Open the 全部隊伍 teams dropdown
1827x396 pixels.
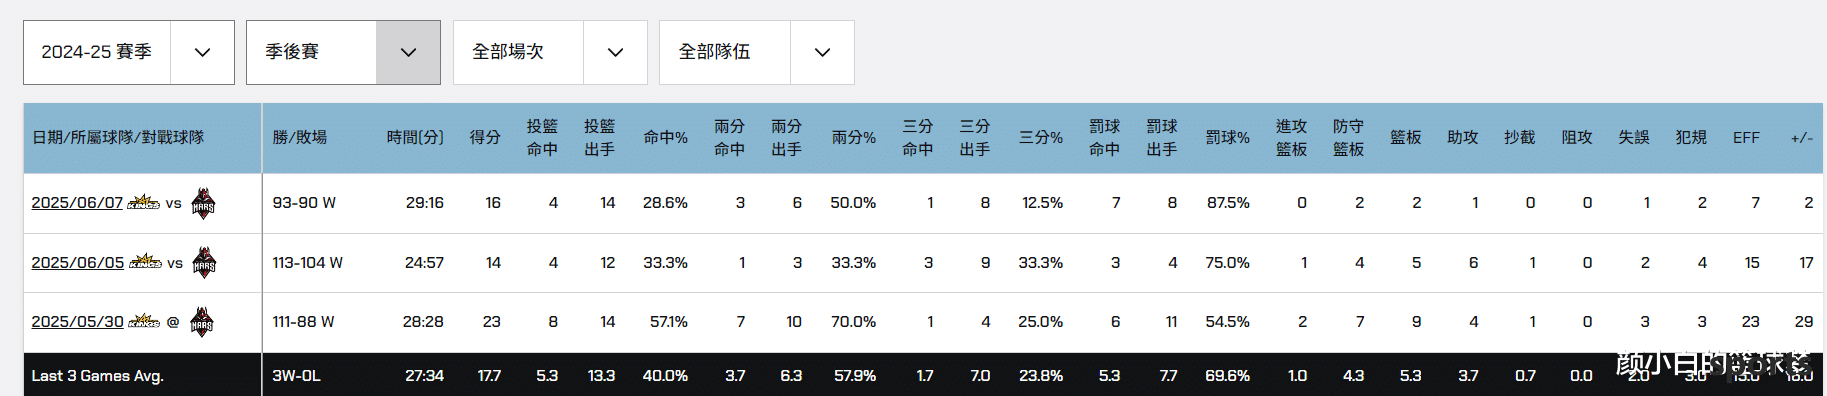click(756, 52)
